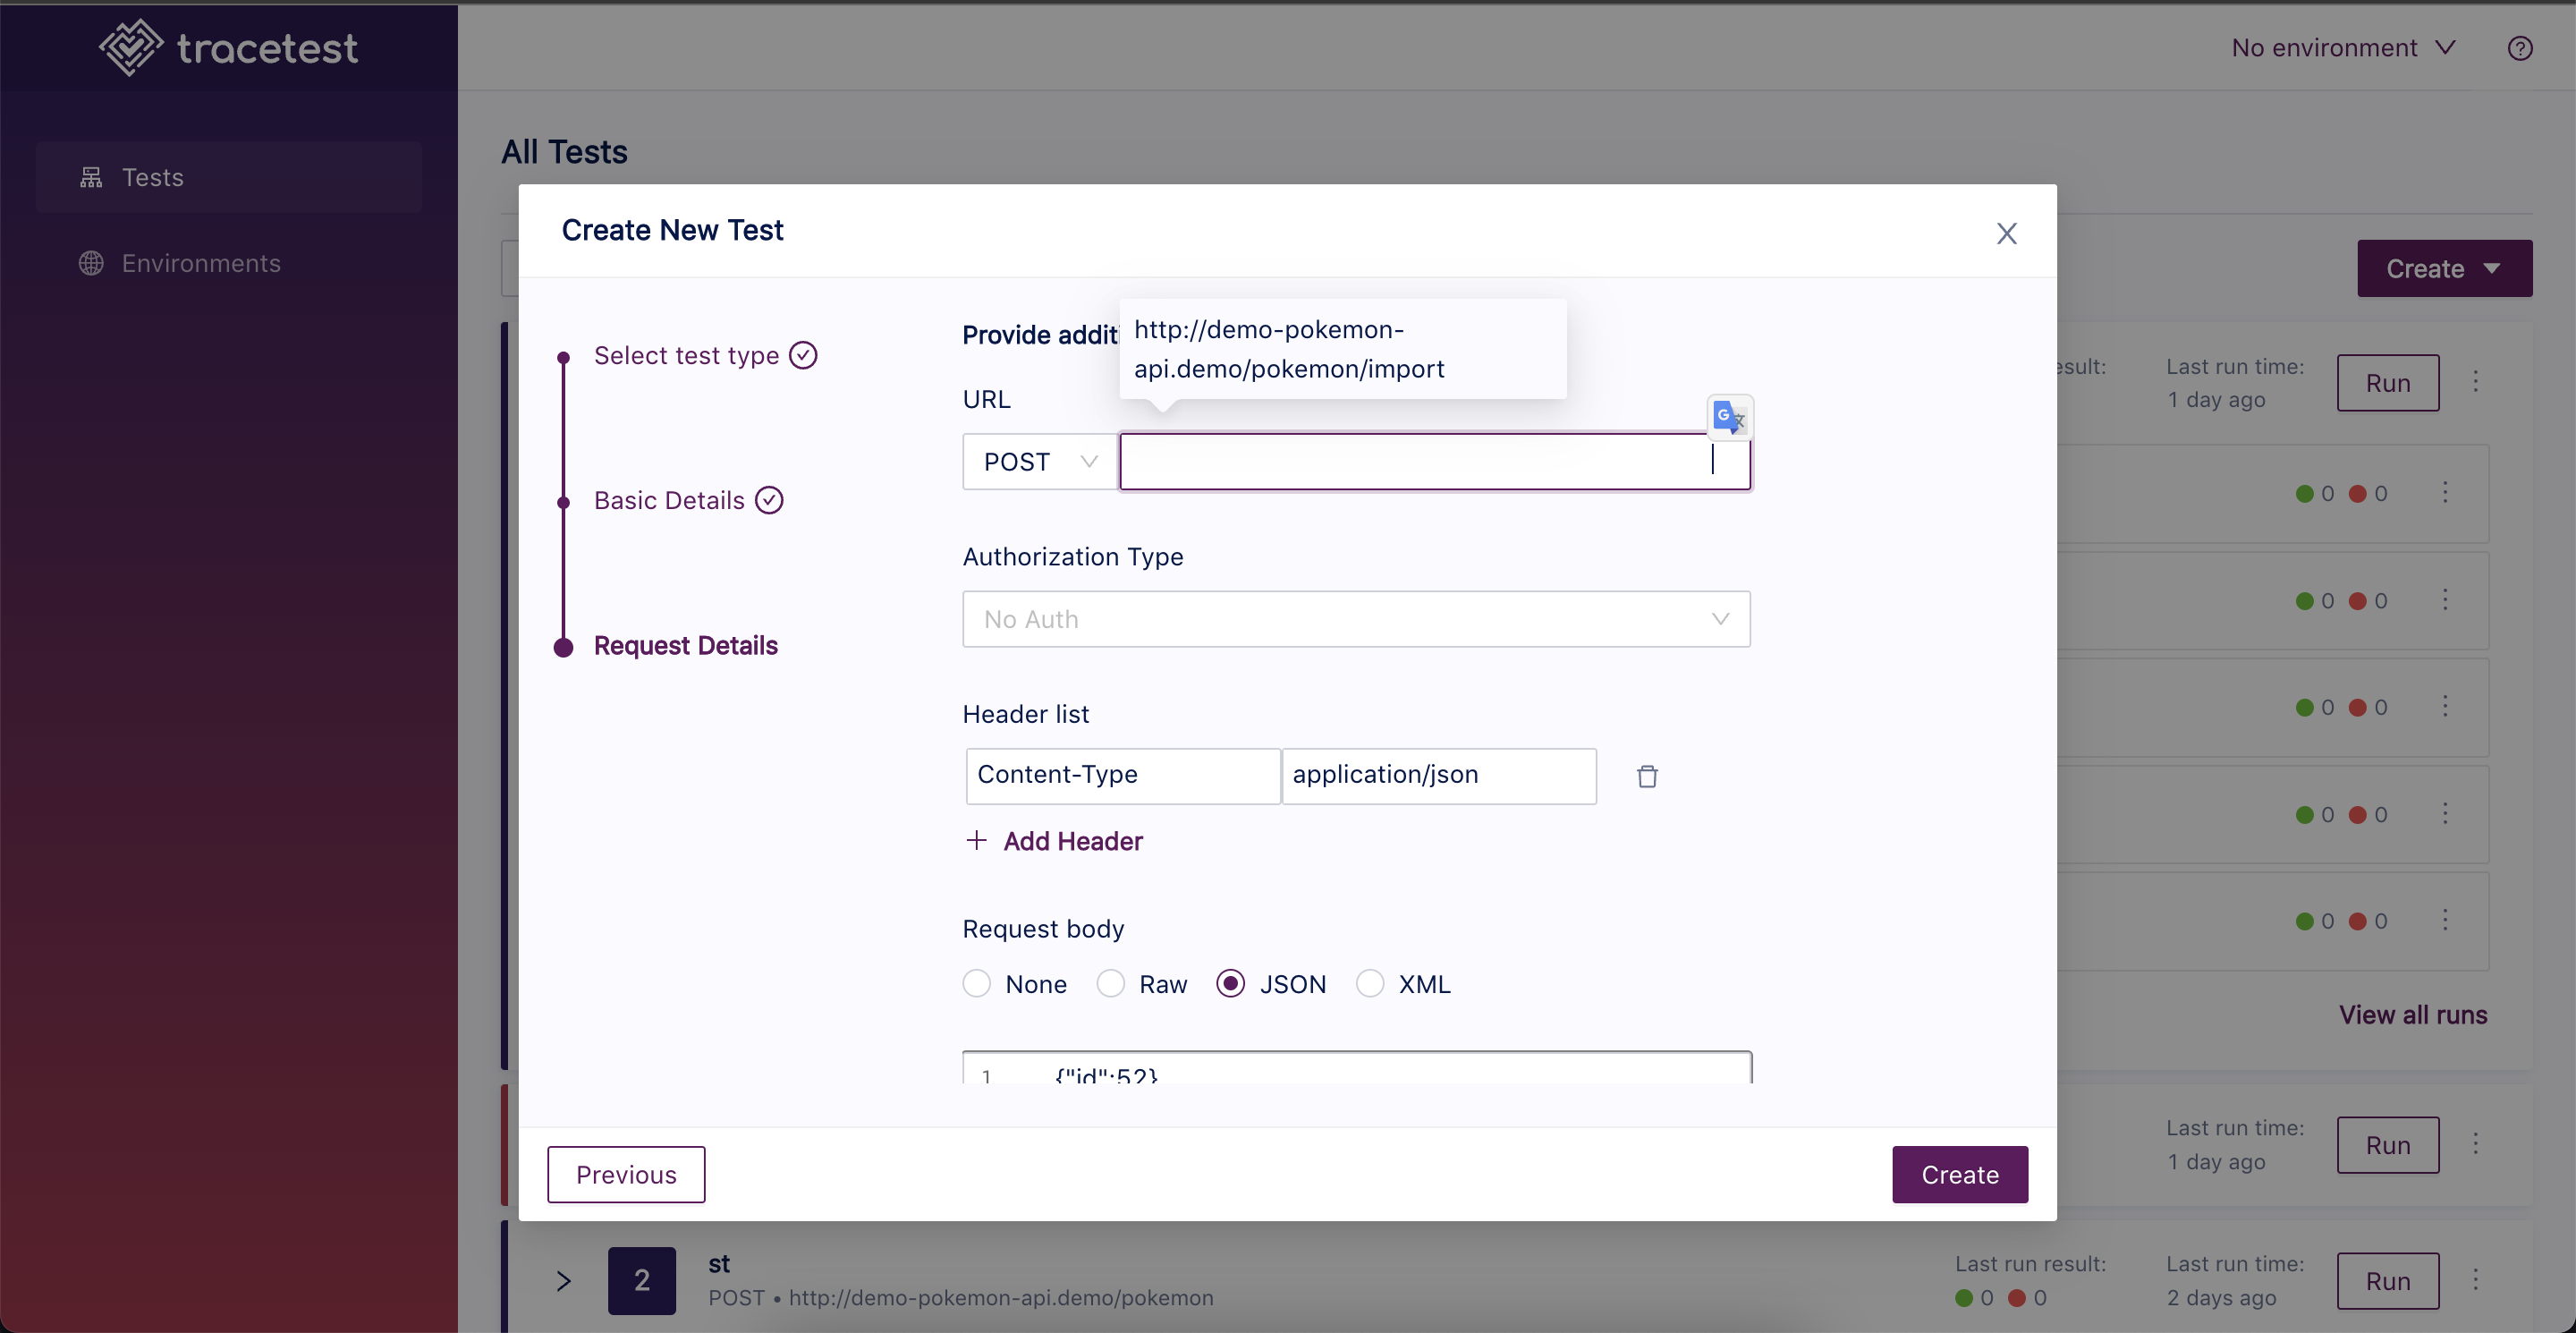Screen dimensions: 2576x1333
Task: Expand the Create dropdown button in All Tests
Action: click(x=2444, y=268)
